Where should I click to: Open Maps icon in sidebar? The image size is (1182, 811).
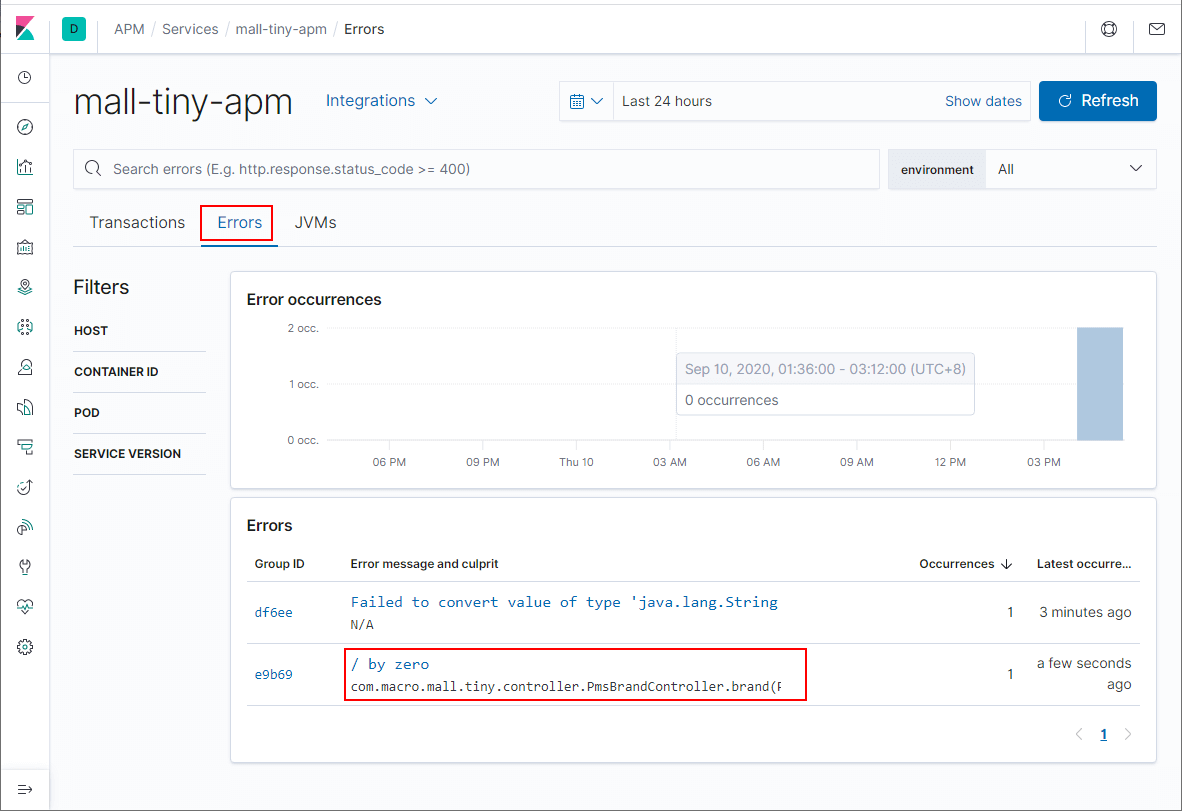[25, 286]
